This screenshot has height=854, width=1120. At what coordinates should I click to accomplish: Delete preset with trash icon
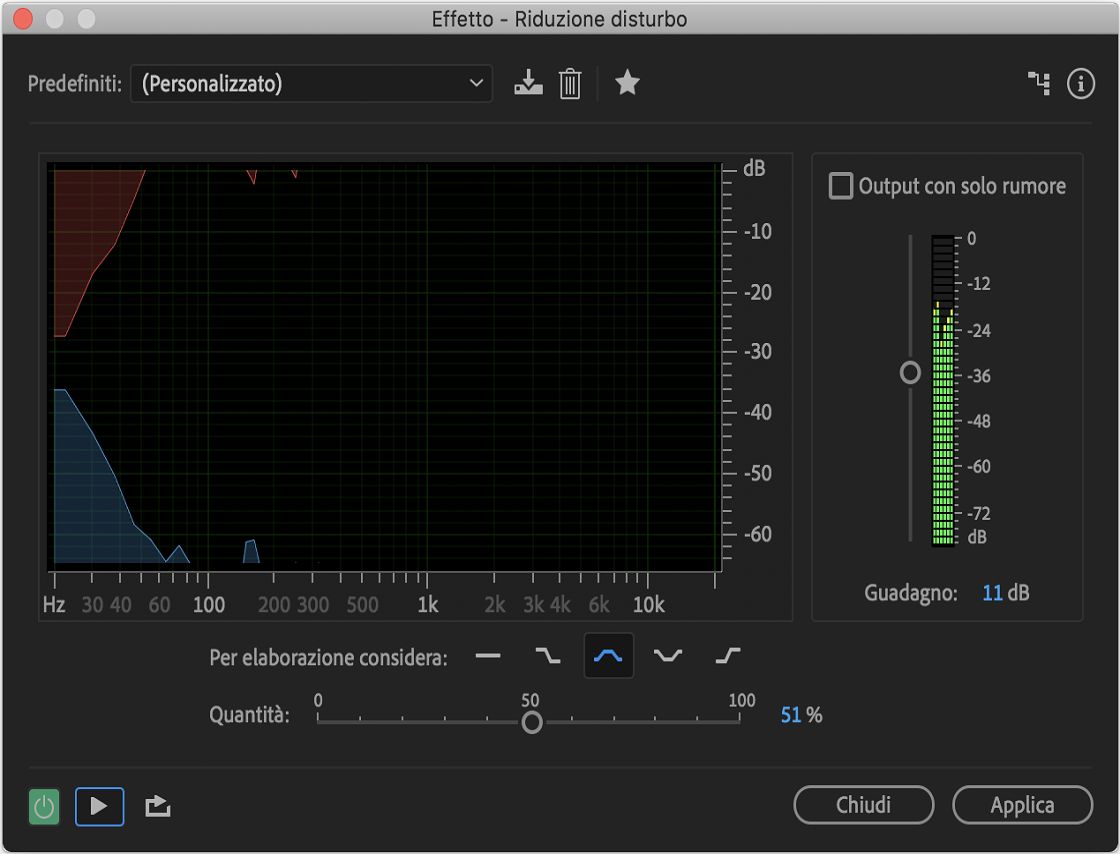coord(569,84)
